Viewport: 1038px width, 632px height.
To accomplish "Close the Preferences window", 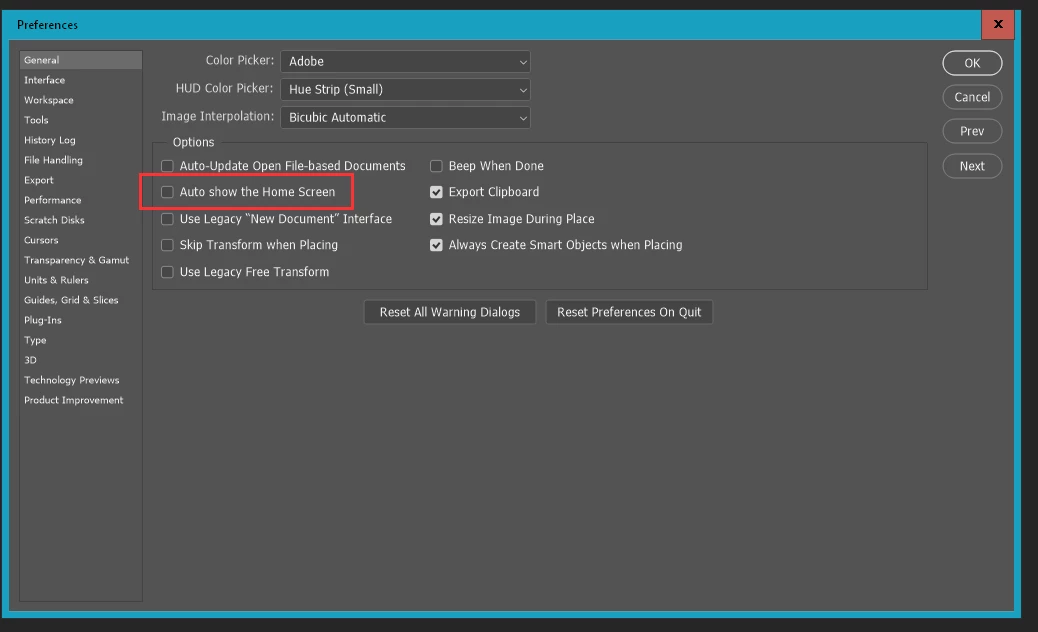I will [998, 24].
